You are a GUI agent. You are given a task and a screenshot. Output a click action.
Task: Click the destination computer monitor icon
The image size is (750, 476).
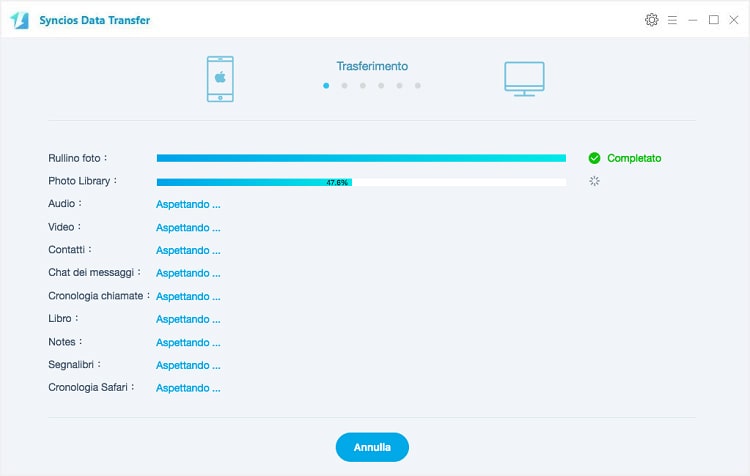point(524,79)
